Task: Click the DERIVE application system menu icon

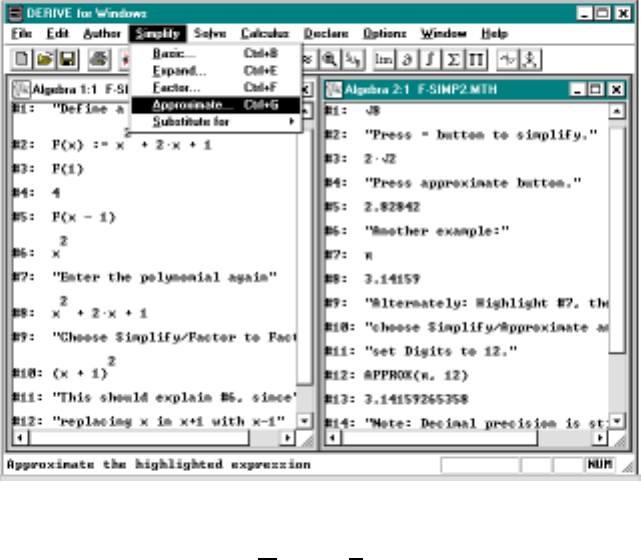Action: click(15, 13)
